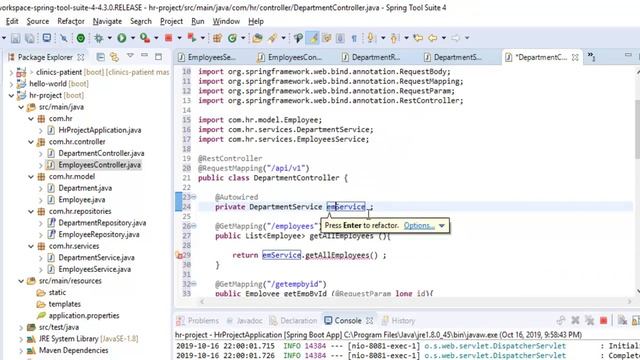Expand the clinics-patient project node
Screen dimensions: 640x360
[x=11, y=72]
